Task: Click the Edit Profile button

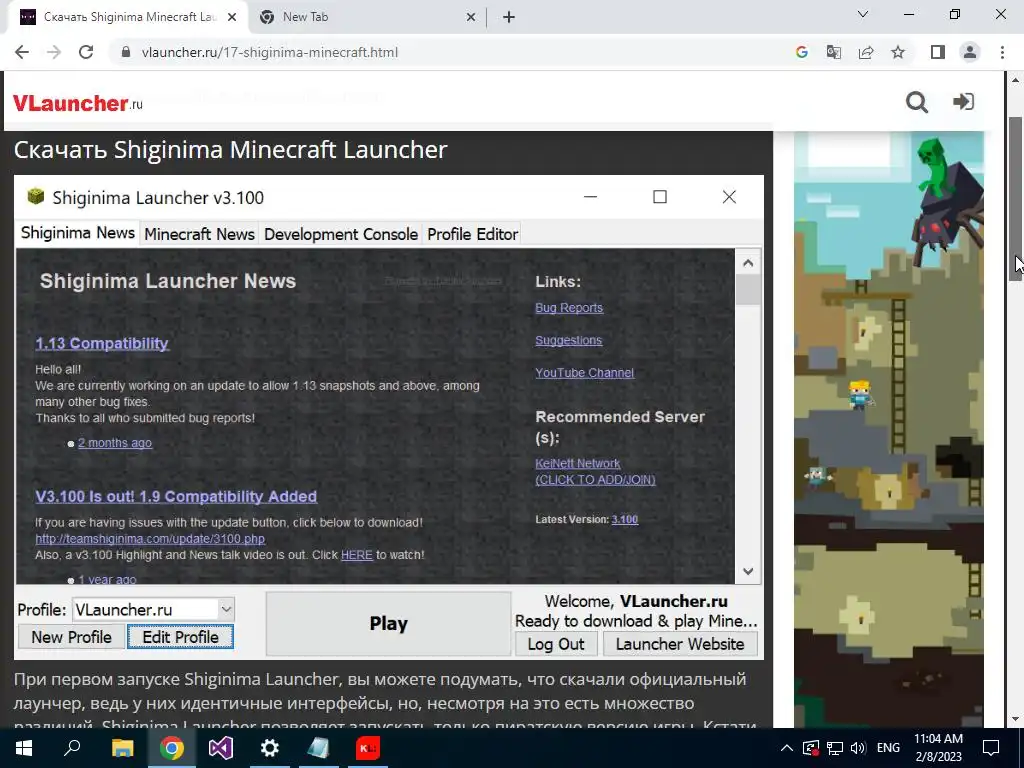Action: (180, 637)
